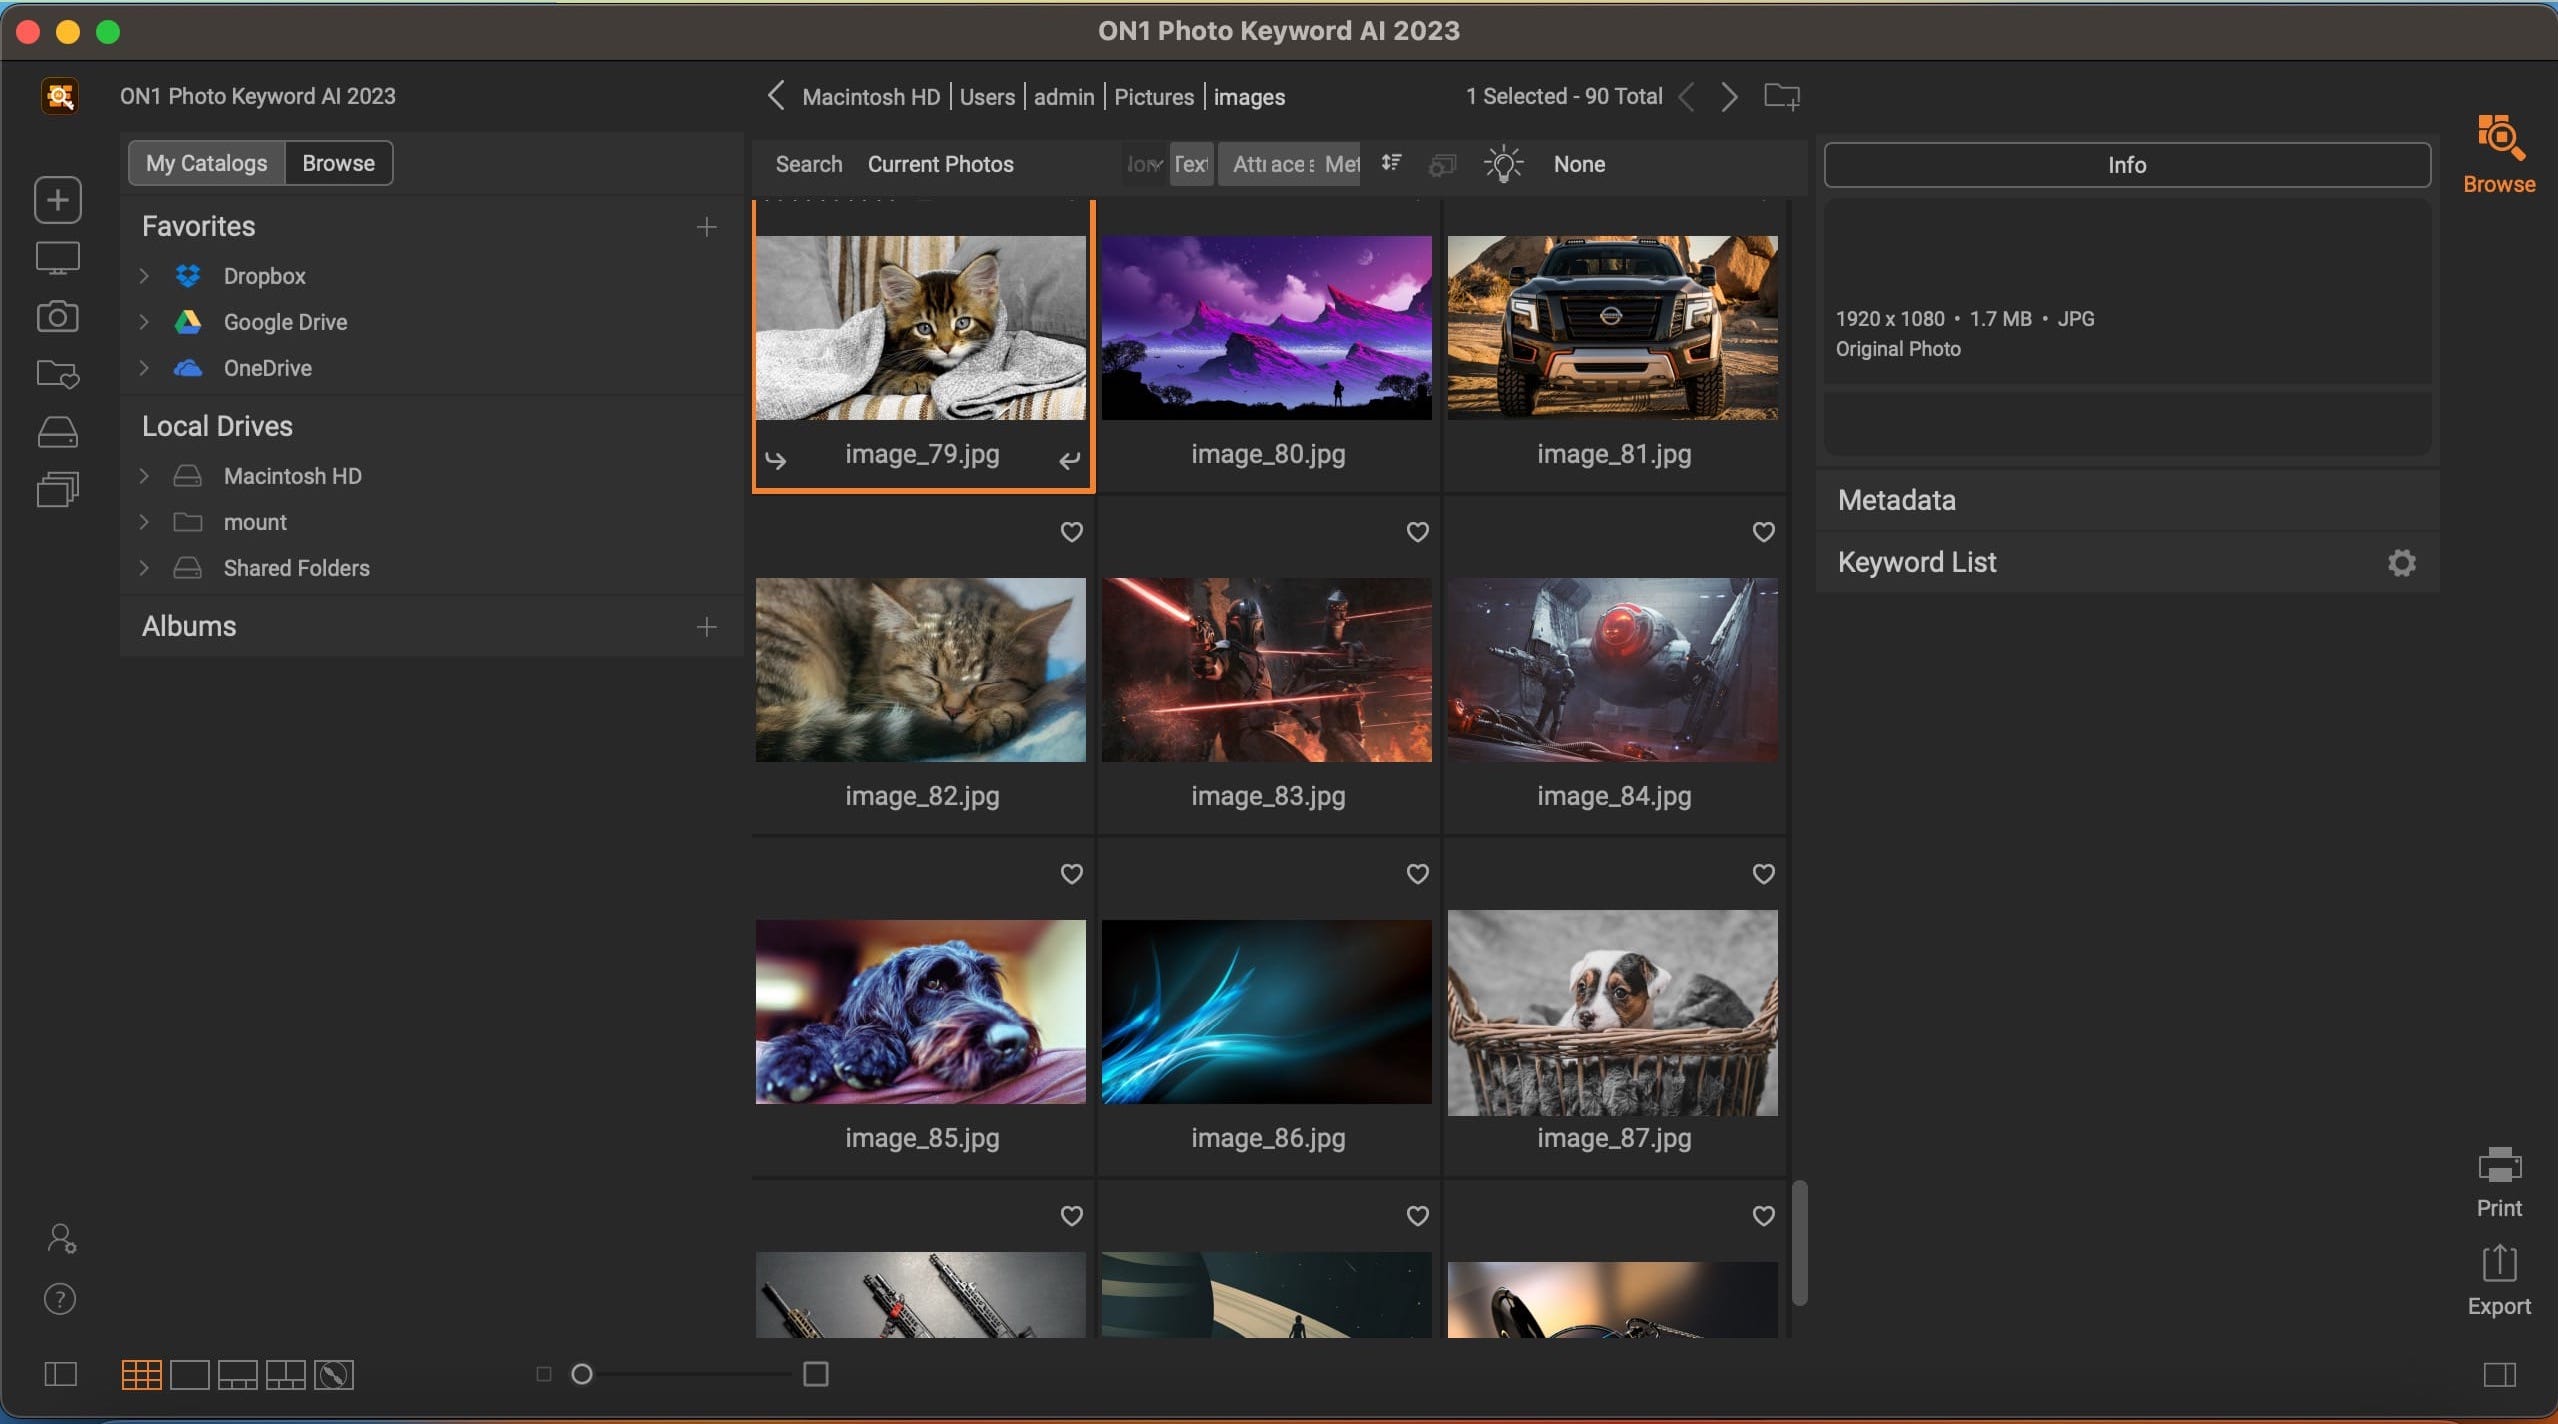Screen dimensions: 2558x1424
Task: Switch to Browse tab
Action: tap(339, 163)
